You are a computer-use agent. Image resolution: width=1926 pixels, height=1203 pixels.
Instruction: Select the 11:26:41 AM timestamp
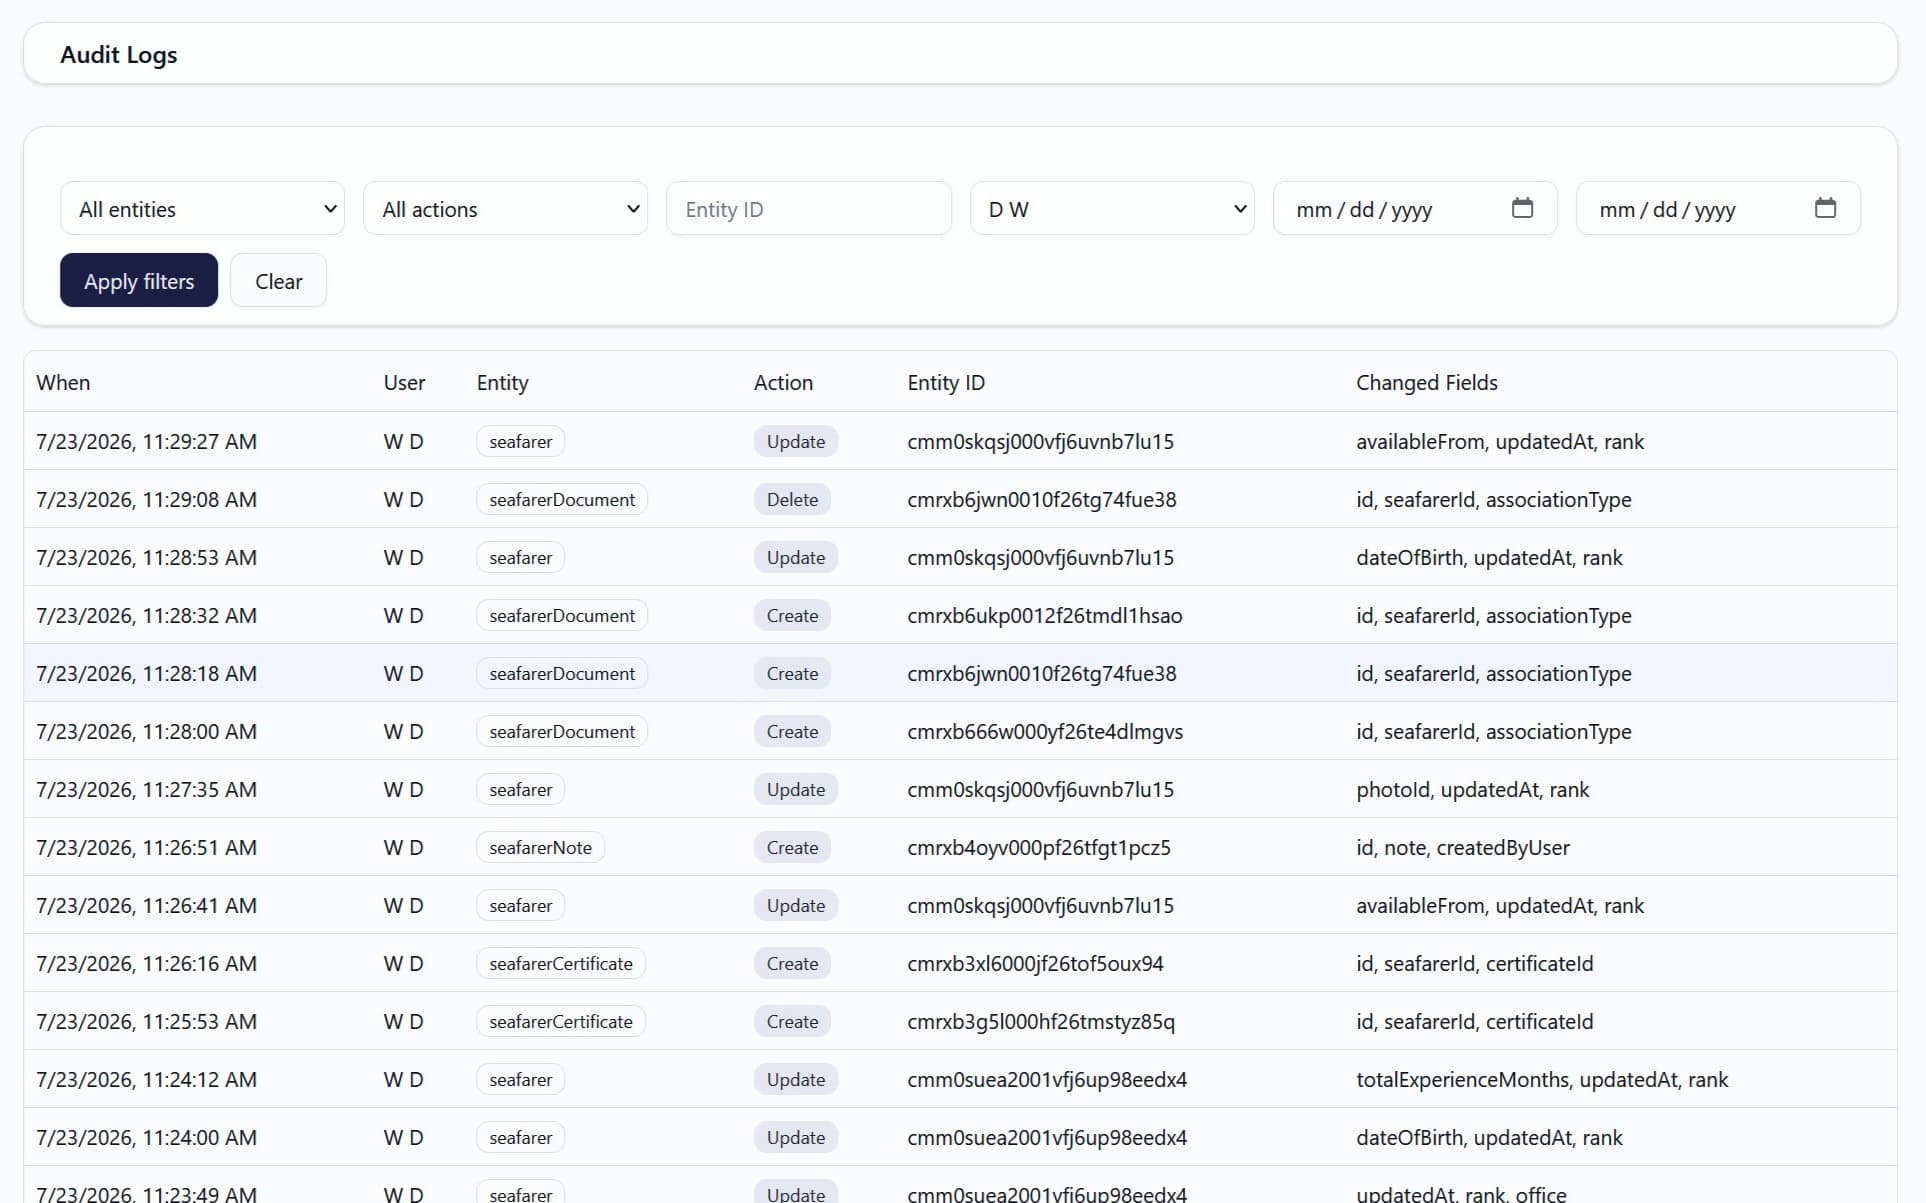tap(147, 905)
